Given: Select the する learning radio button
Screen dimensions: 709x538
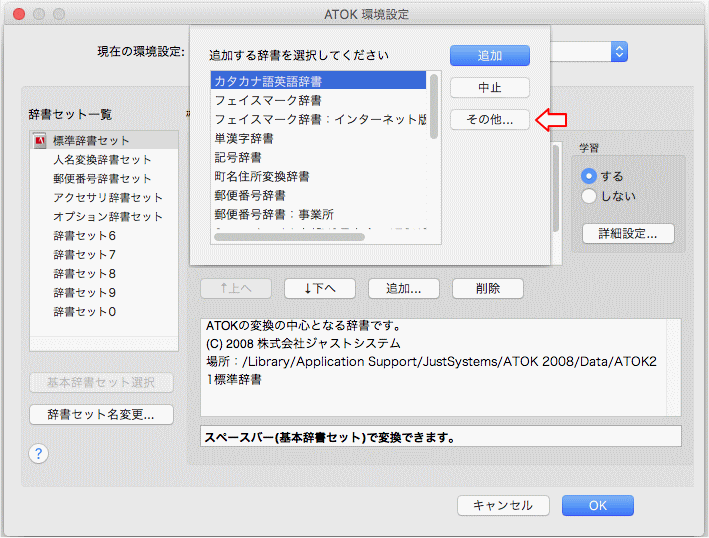Looking at the screenshot, I should (x=589, y=176).
